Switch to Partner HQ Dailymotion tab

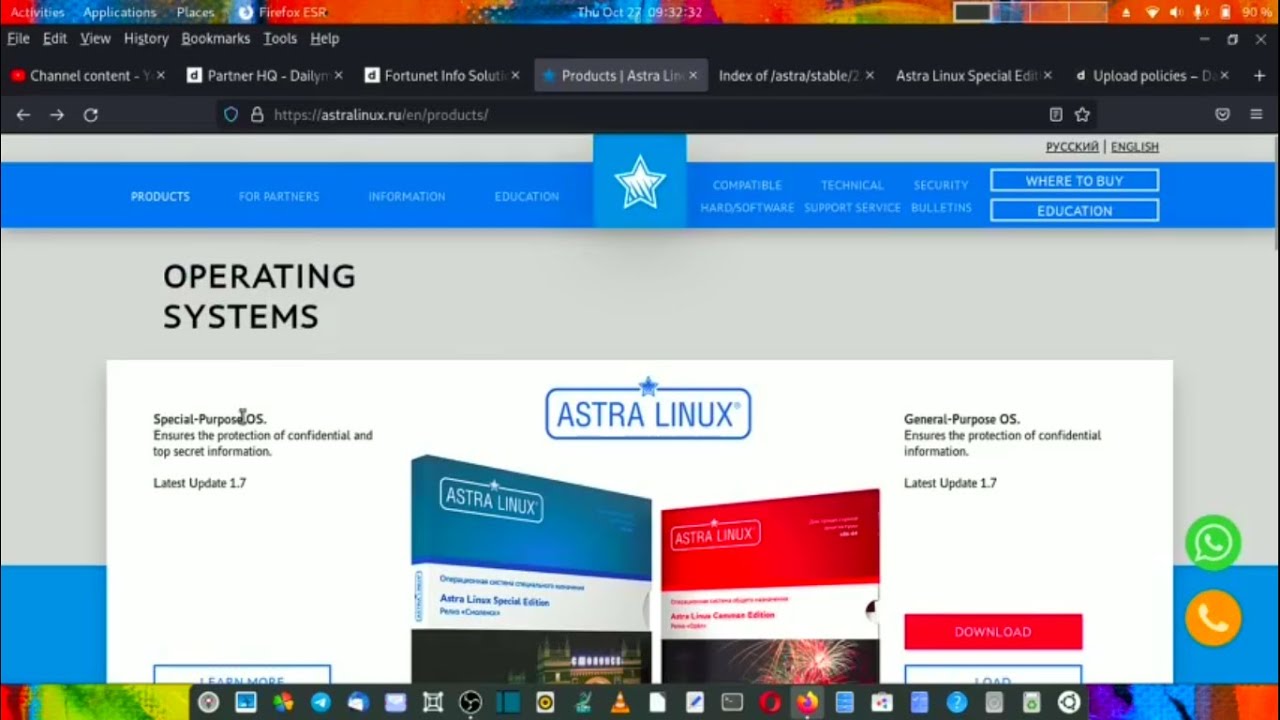click(x=265, y=76)
